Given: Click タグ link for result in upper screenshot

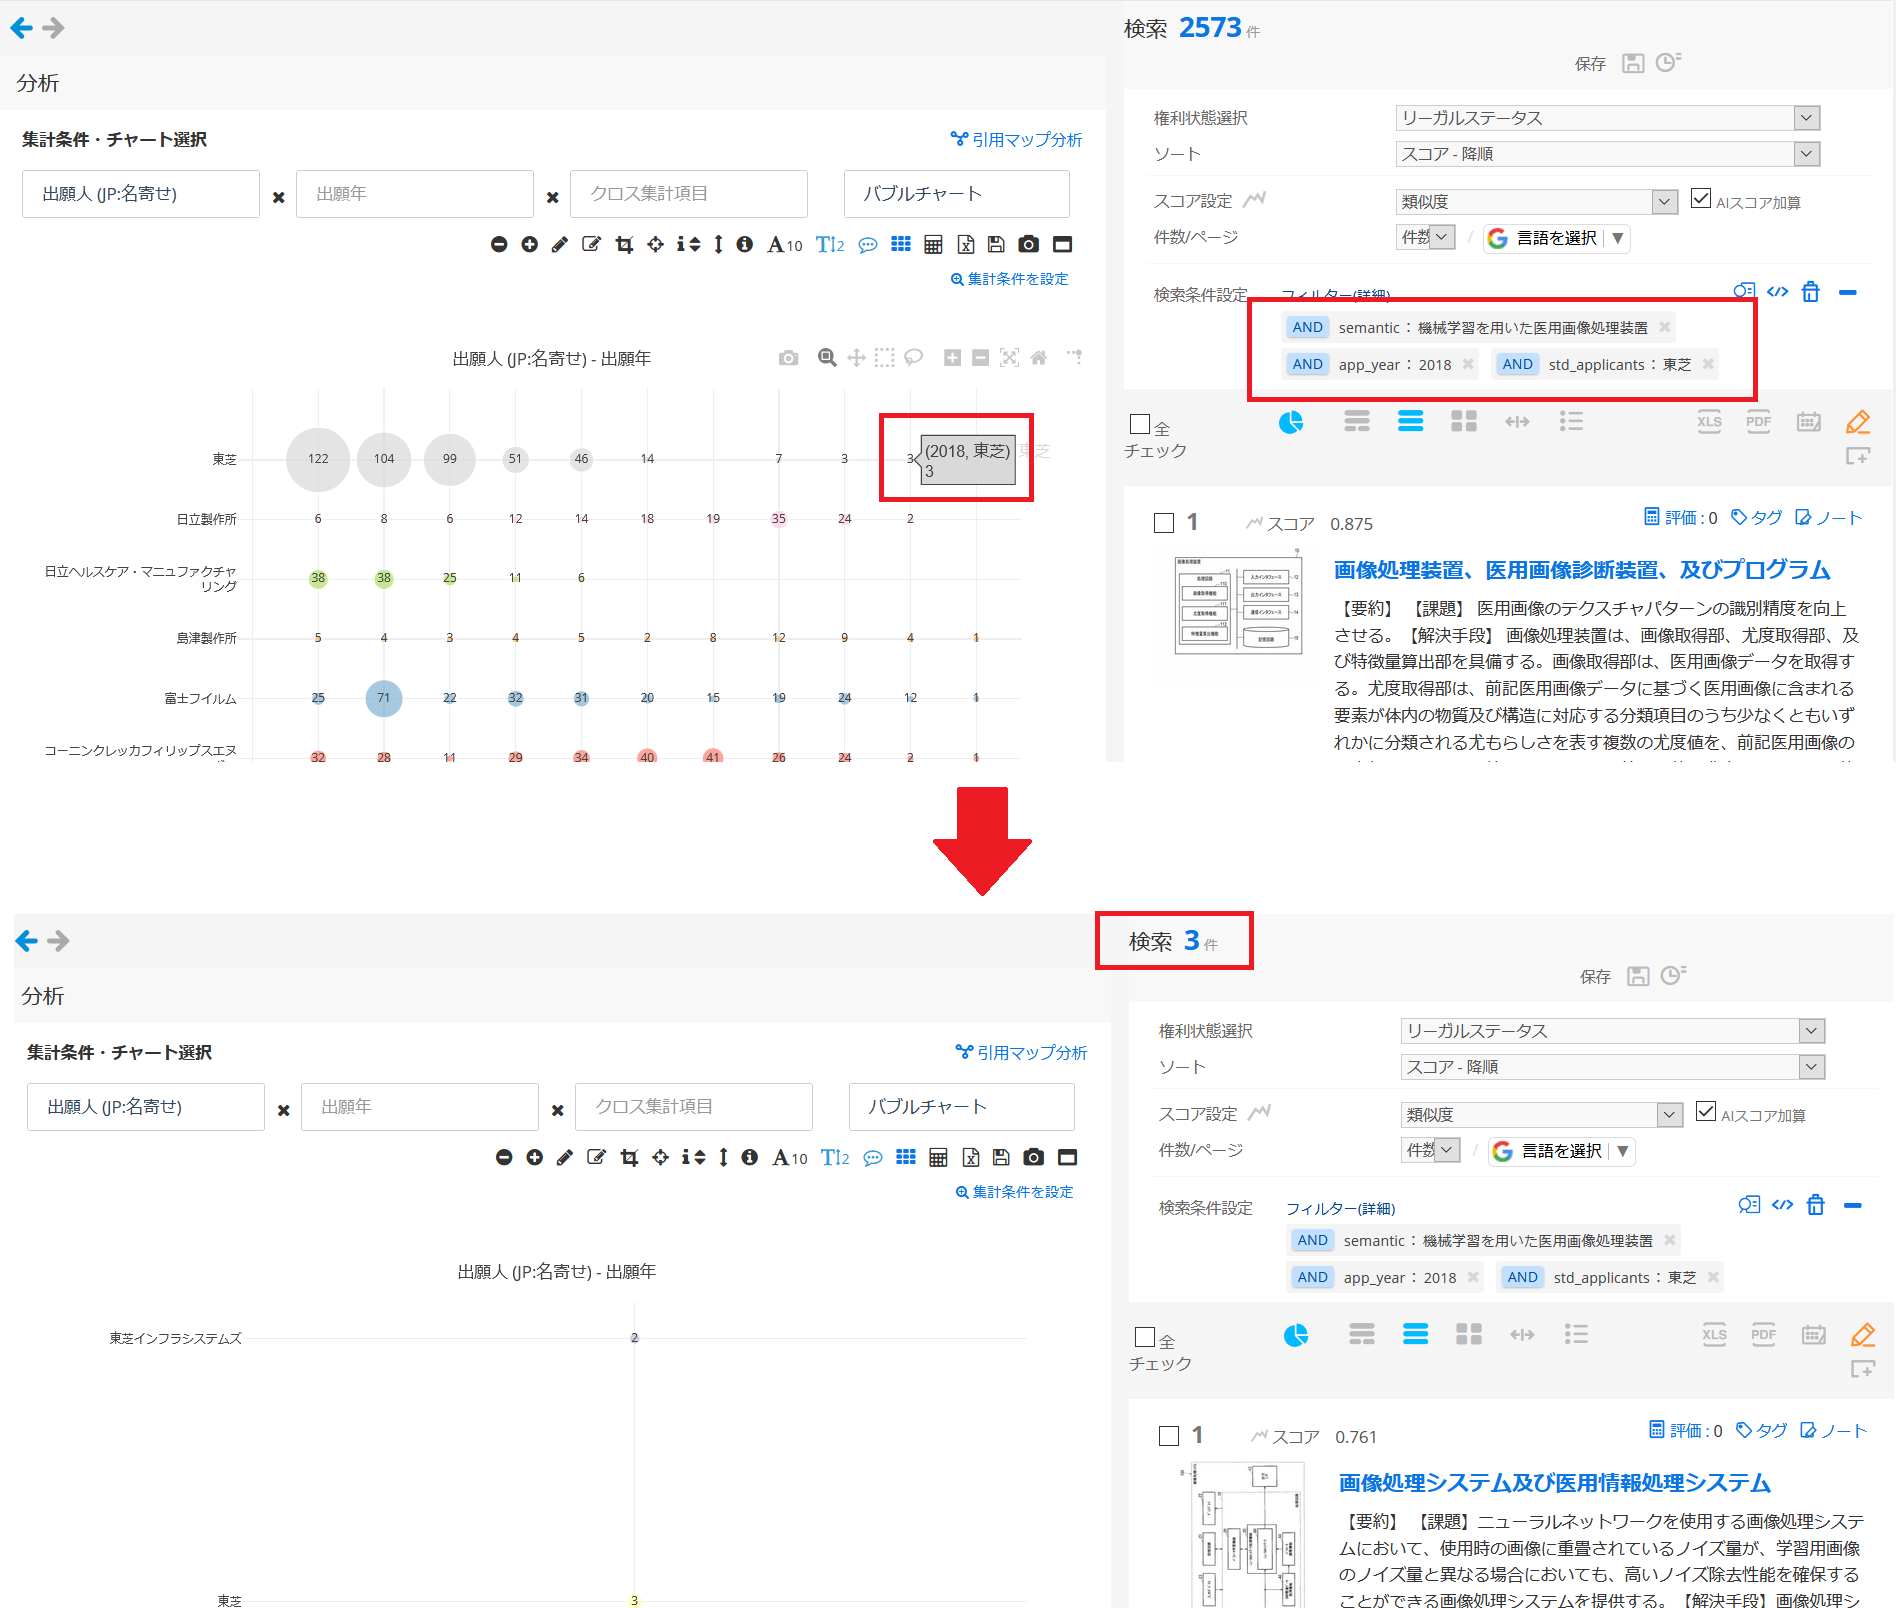Looking at the screenshot, I should [1757, 517].
